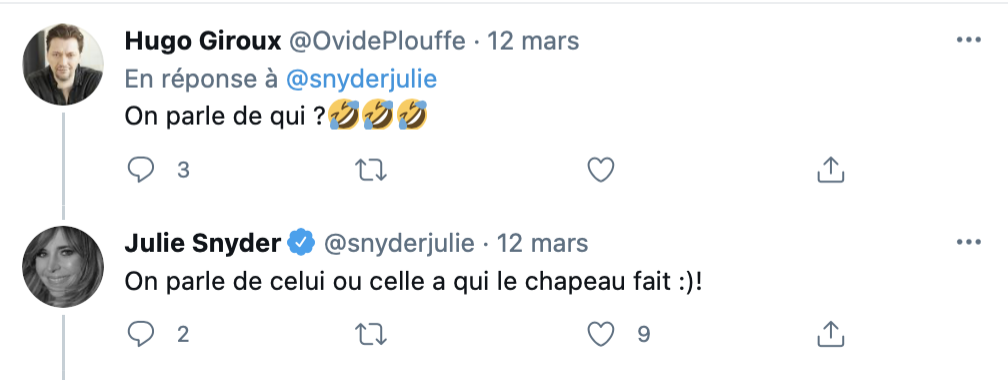The width and height of the screenshot is (1008, 380).
Task: Share Hugo Giroux's tweet
Action: tap(830, 170)
